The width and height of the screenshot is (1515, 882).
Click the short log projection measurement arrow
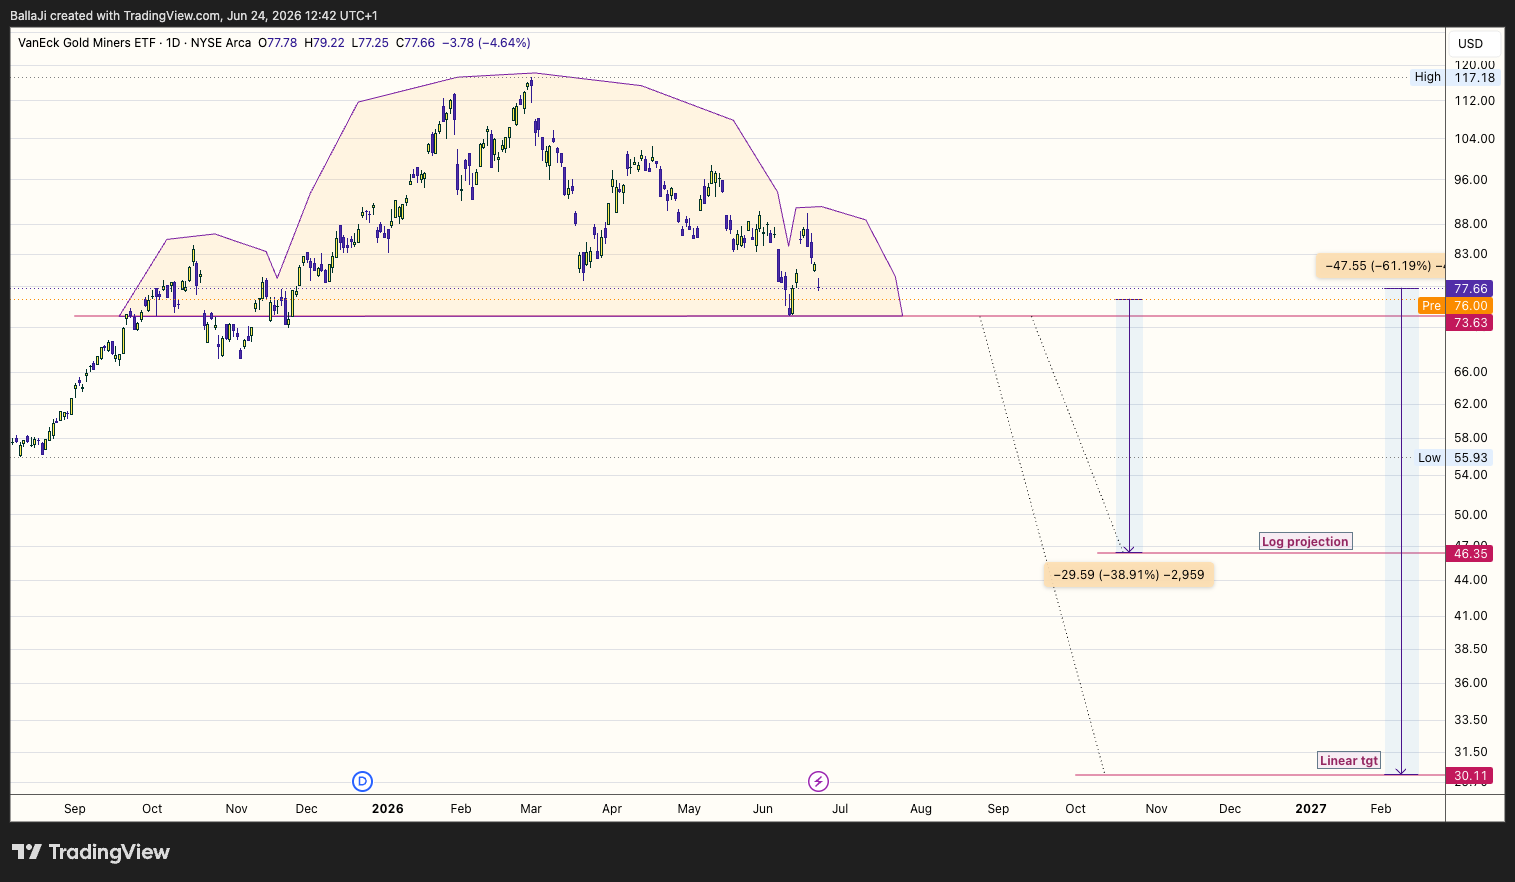[1129, 425]
